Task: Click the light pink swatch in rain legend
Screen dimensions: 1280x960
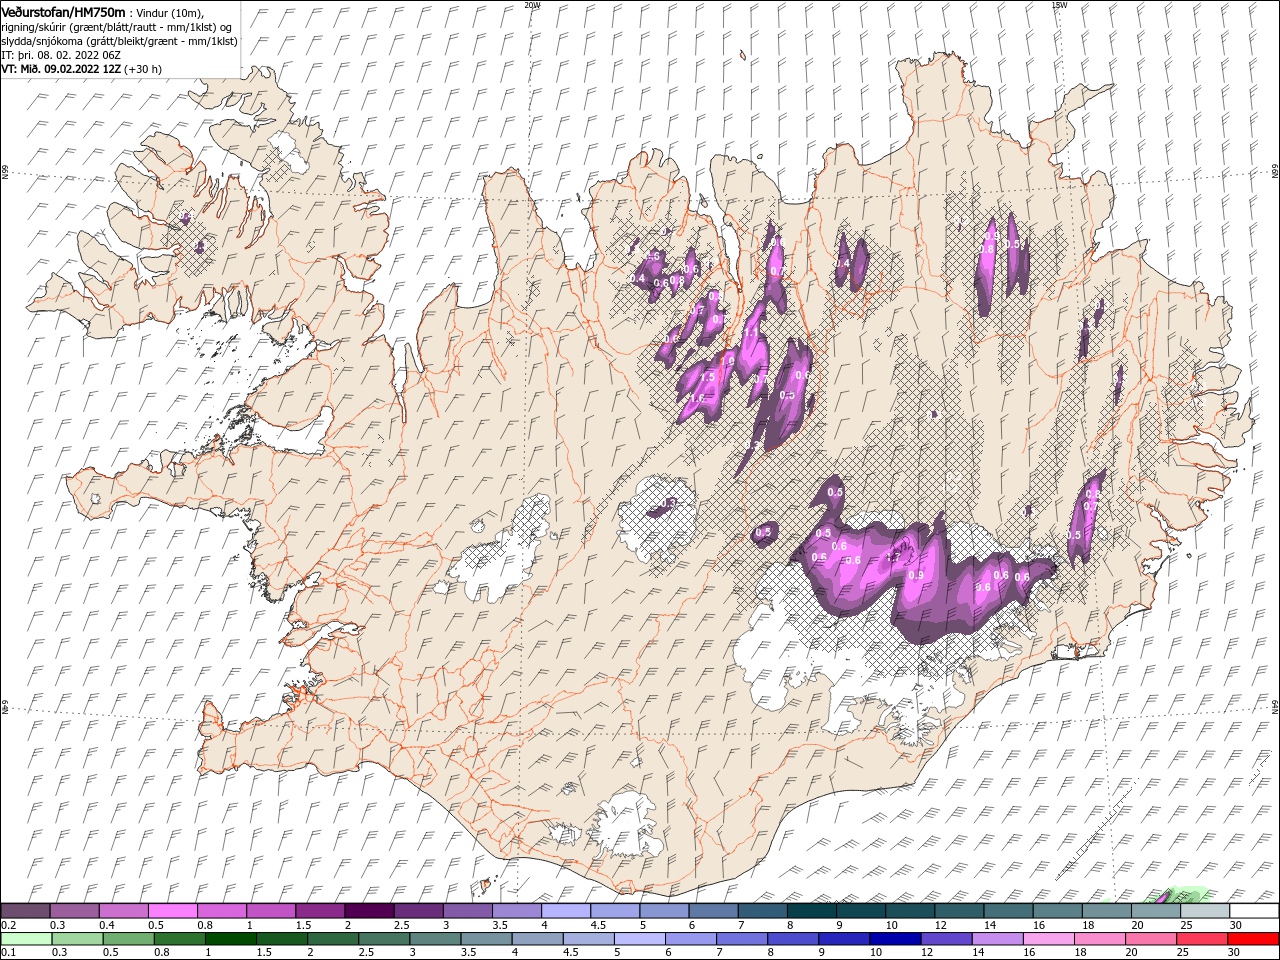Action: [1049, 939]
